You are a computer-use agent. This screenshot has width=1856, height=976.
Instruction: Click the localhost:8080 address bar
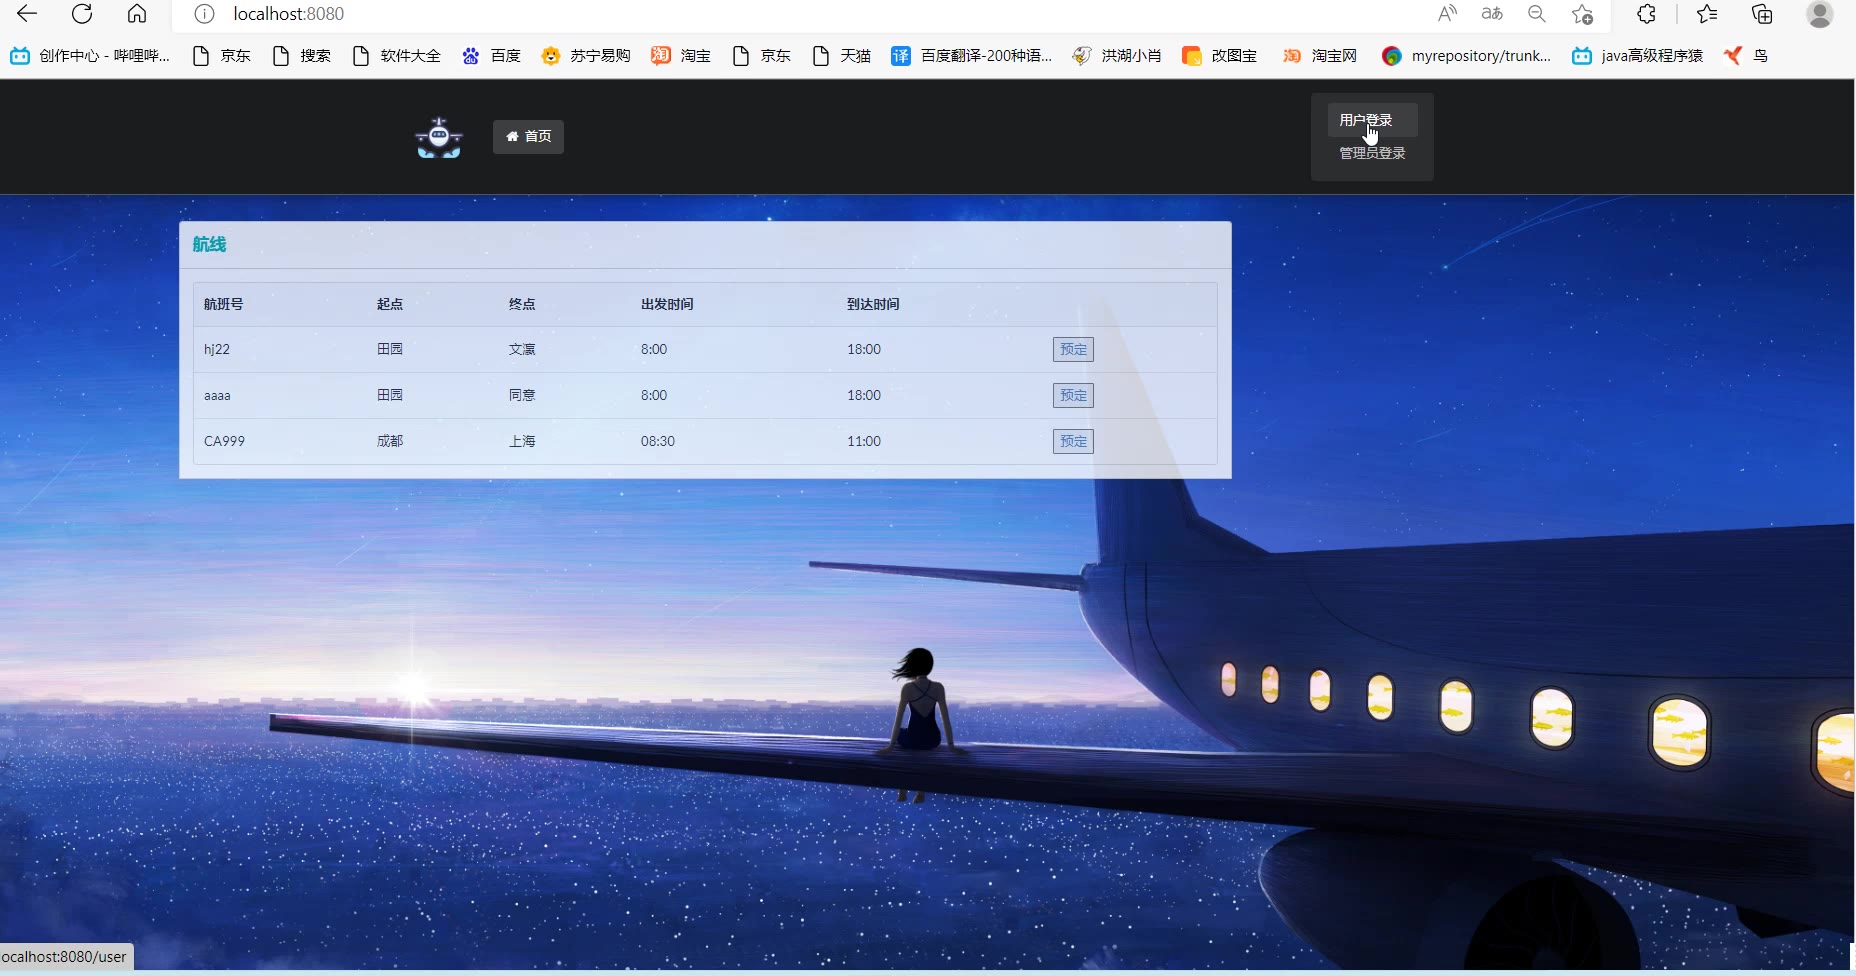[x=289, y=14]
